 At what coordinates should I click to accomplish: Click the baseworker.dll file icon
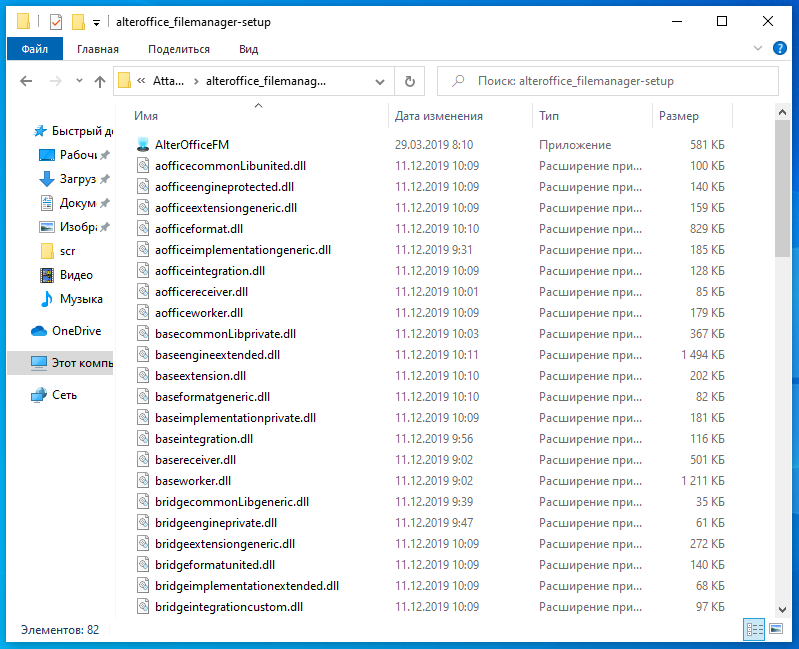pyautogui.click(x=143, y=480)
